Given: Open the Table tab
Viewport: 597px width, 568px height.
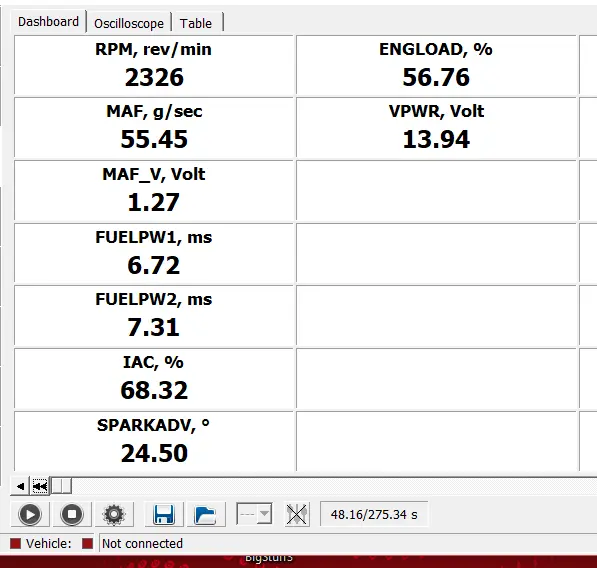Looking at the screenshot, I should [x=196, y=24].
